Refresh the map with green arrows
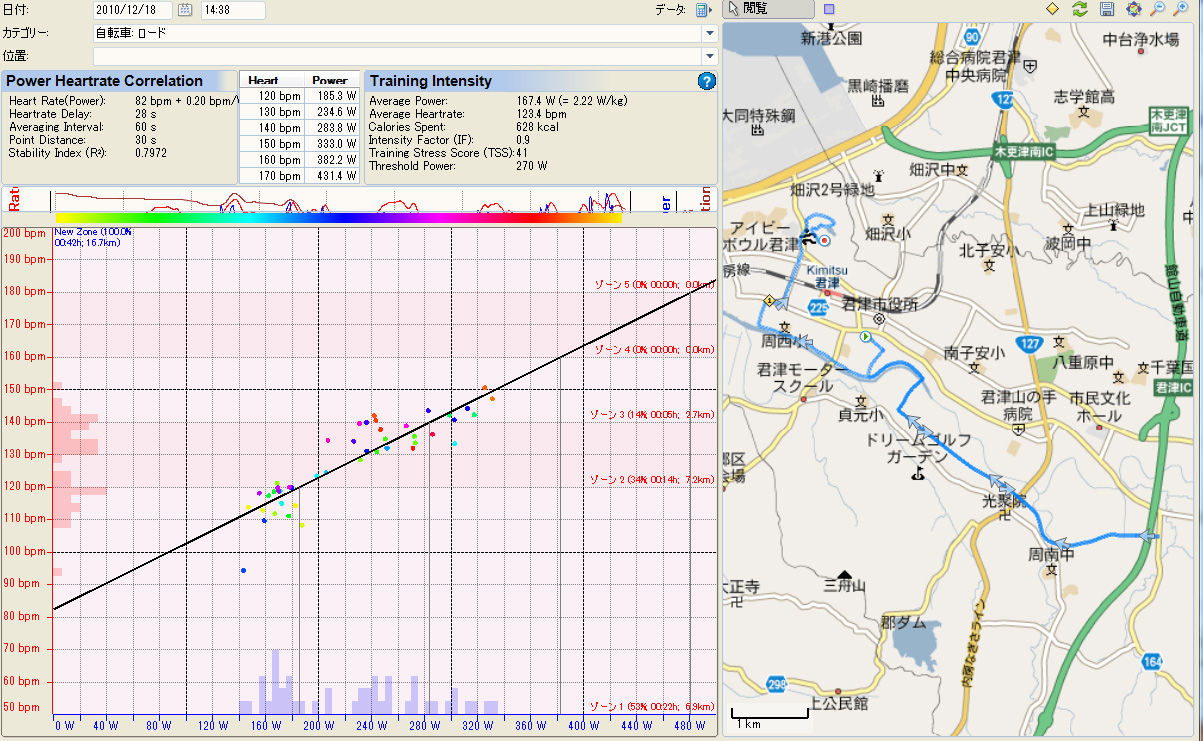 1079,9
